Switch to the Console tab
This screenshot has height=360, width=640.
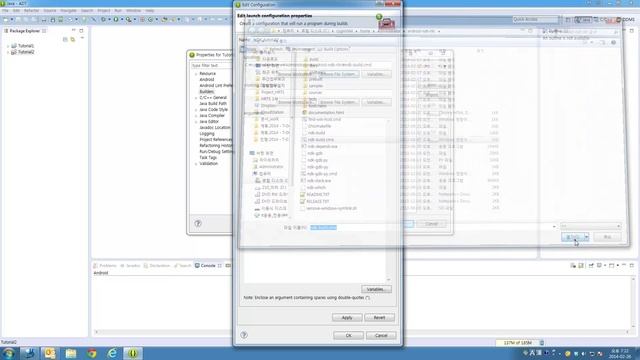[x=208, y=266]
